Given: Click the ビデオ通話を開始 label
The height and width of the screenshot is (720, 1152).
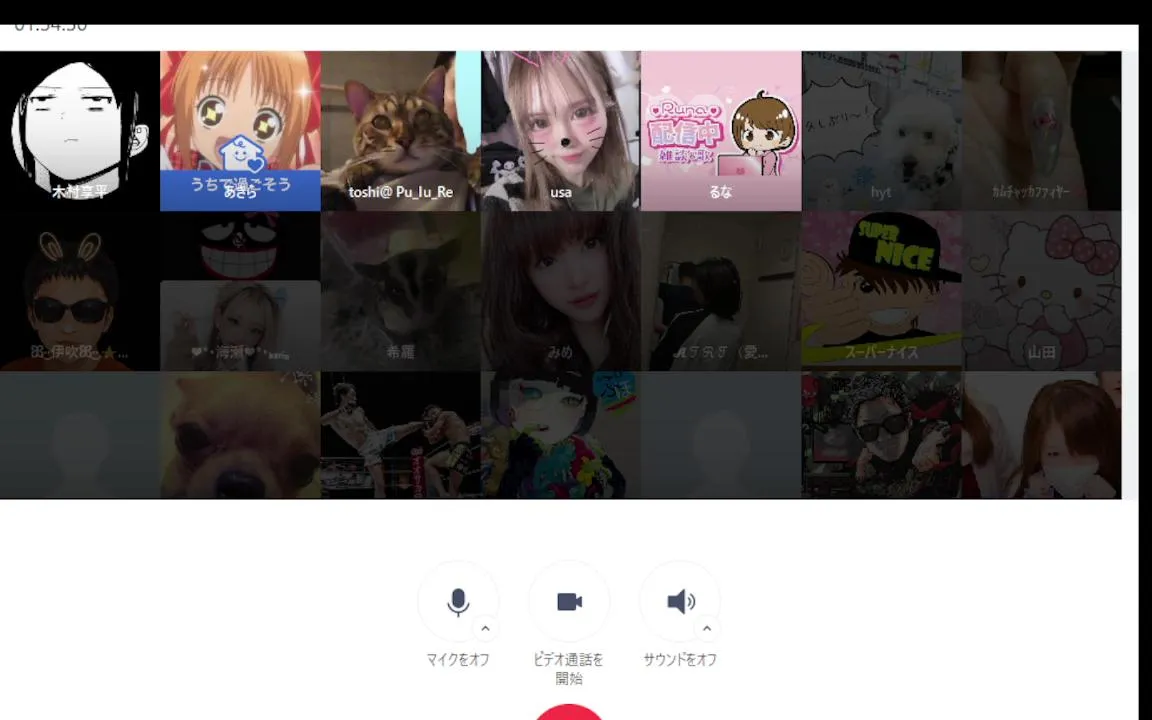Looking at the screenshot, I should tap(569, 669).
